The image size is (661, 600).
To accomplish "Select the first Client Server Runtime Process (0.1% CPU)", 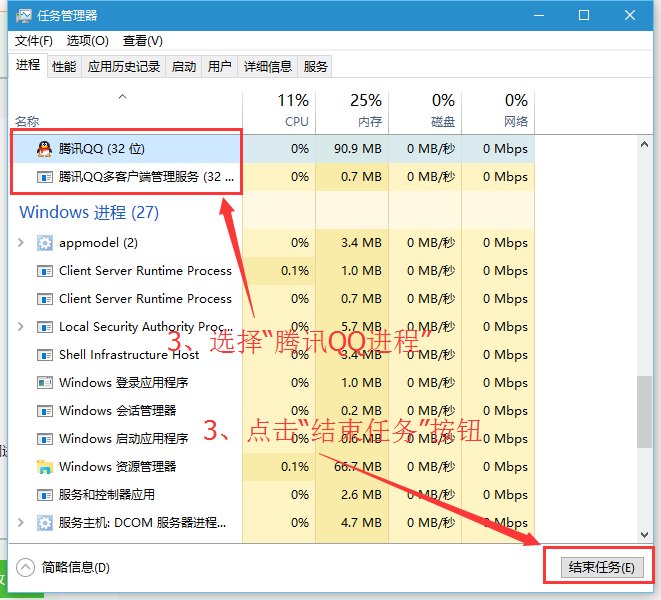I will [x=145, y=271].
